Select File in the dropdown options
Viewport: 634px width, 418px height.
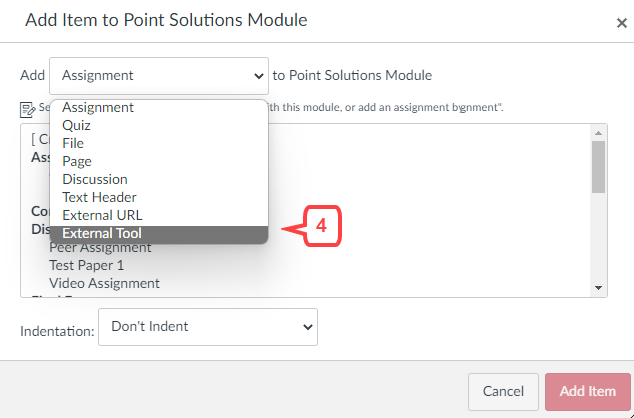pos(73,143)
